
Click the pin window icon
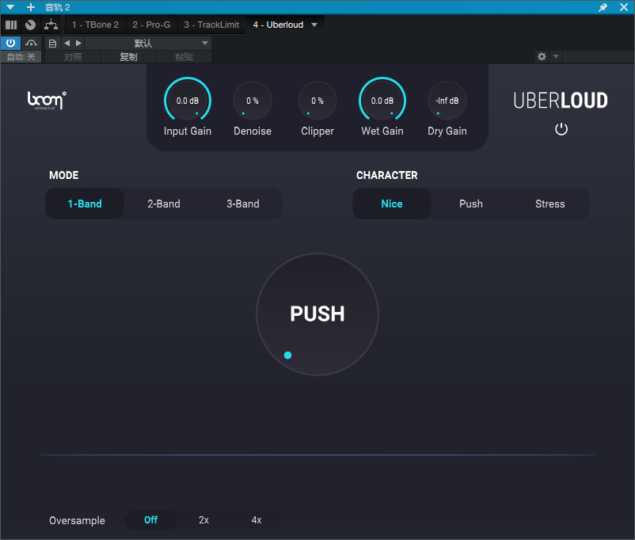[x=603, y=7]
